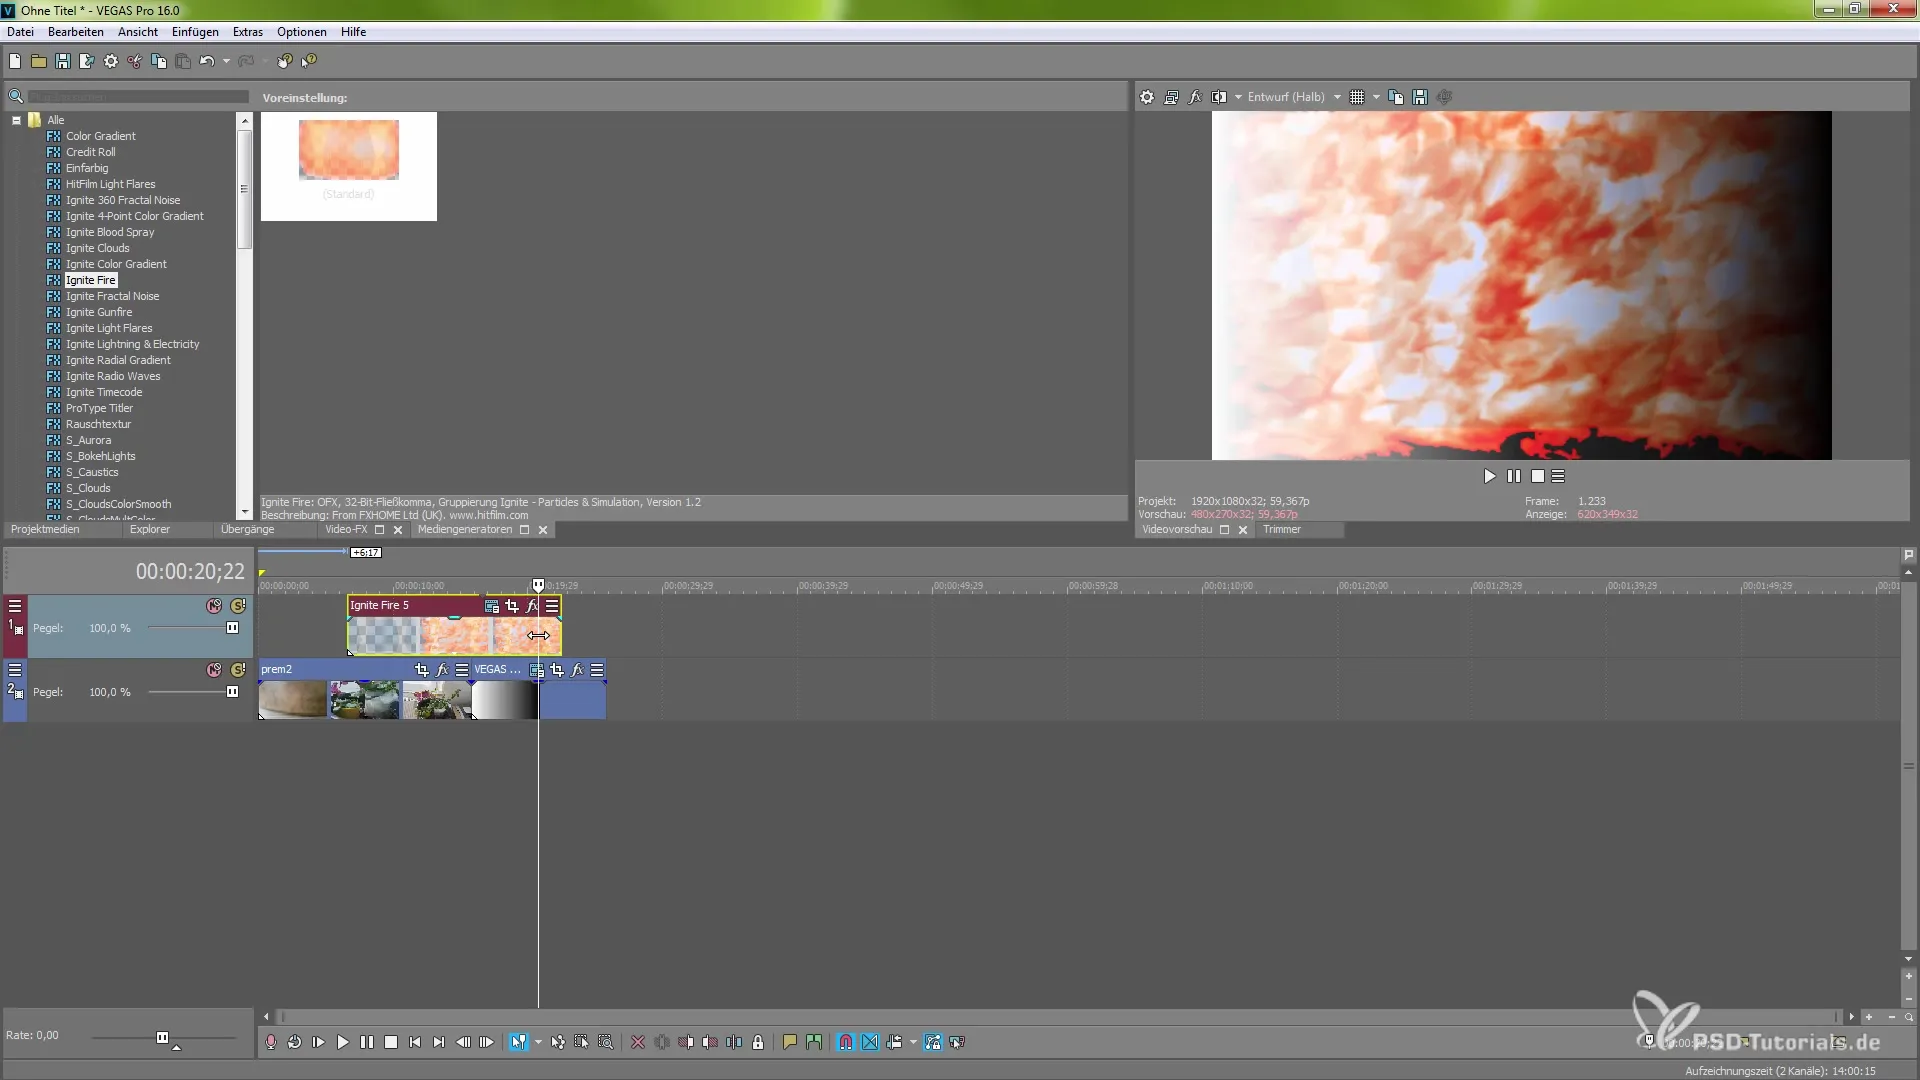
Task: Open the Optionen menu
Action: (x=302, y=32)
